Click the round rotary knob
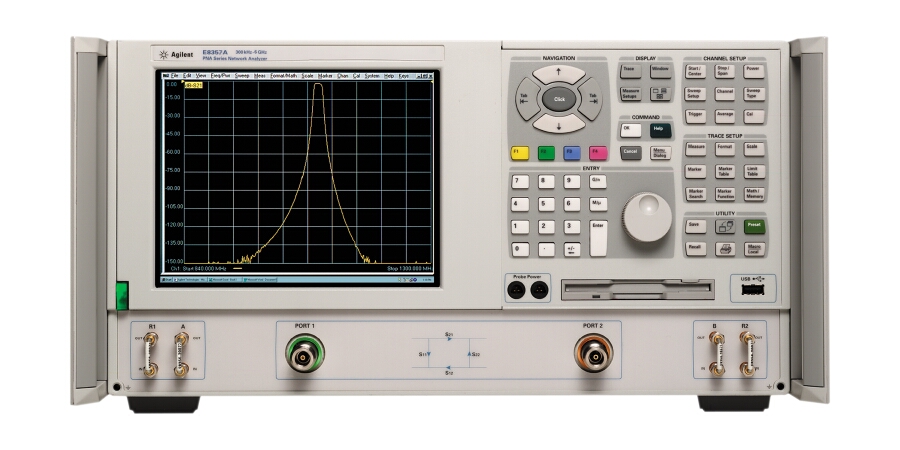 (648, 217)
